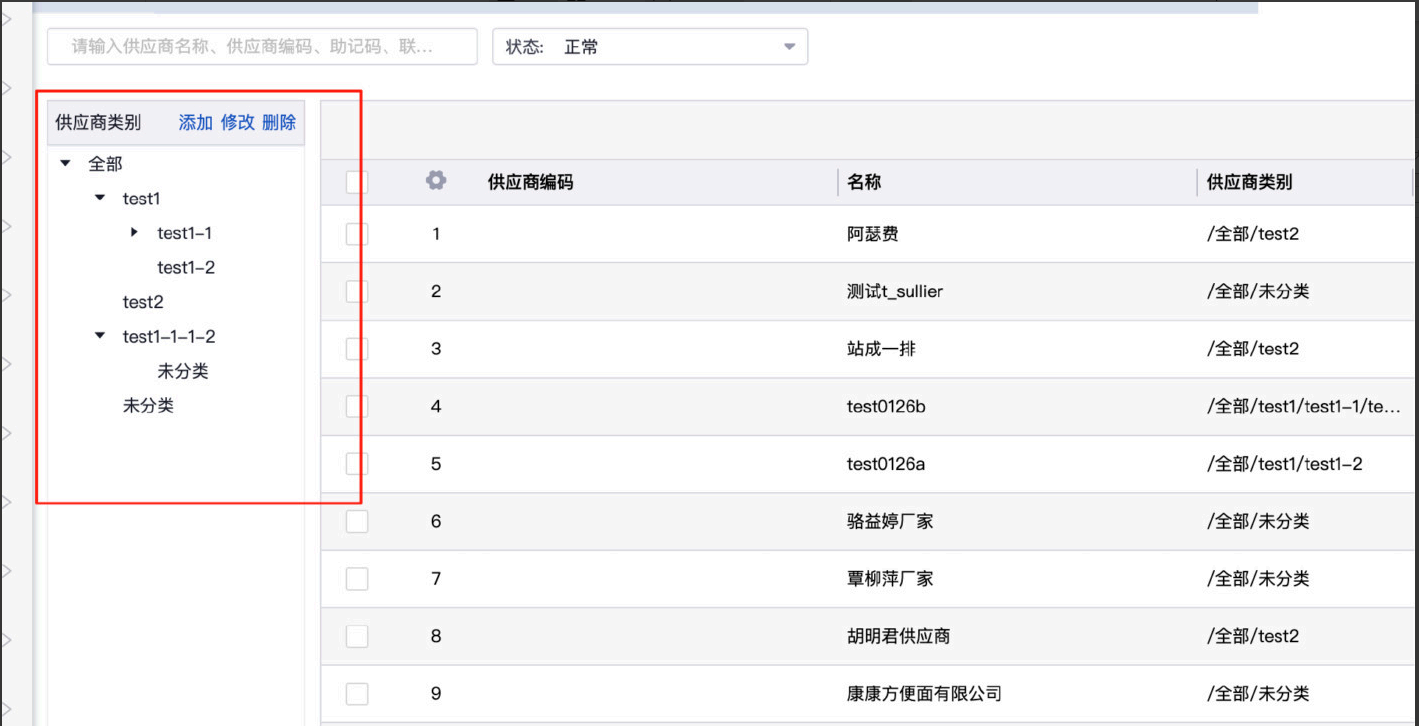The image size is (1419, 726).
Task: Click 修改 to edit supplier category
Action: [238, 122]
